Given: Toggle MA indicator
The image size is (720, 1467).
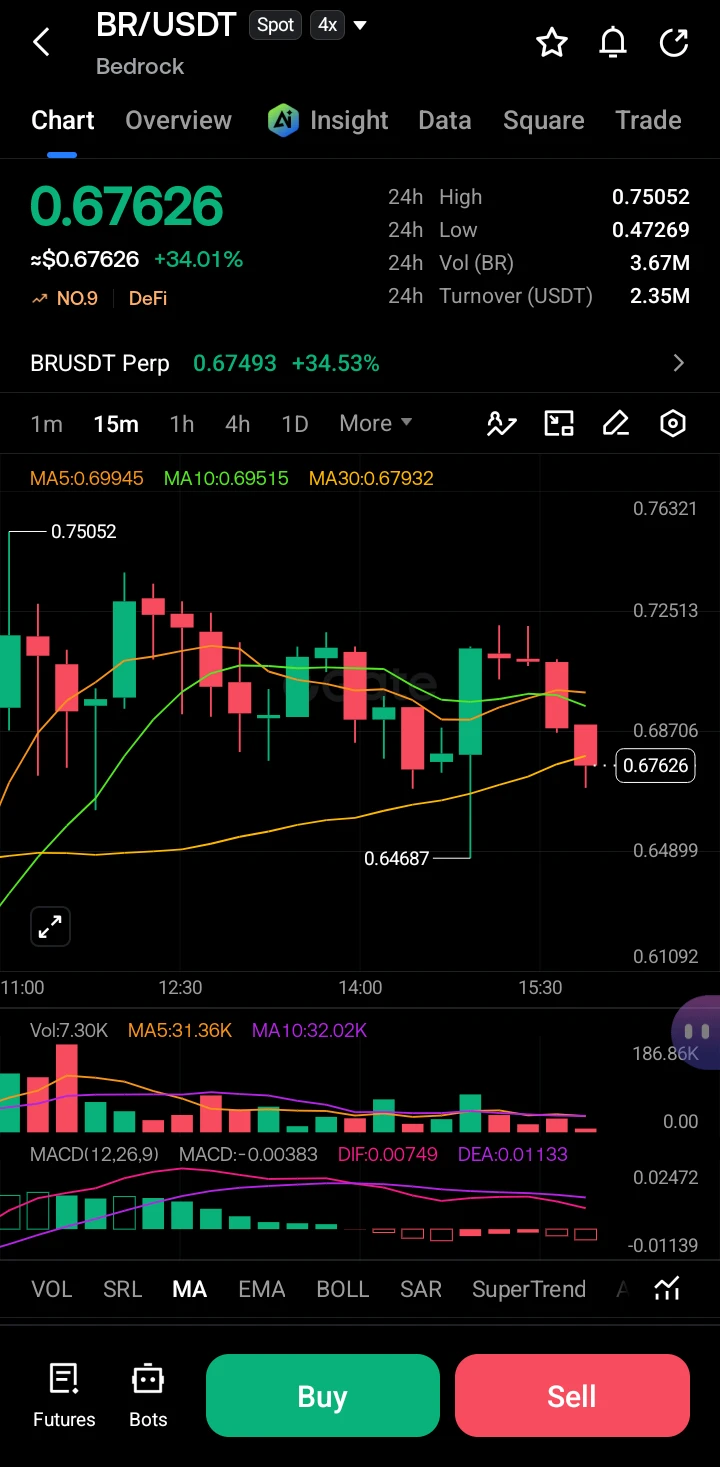Looking at the screenshot, I should tap(190, 1289).
